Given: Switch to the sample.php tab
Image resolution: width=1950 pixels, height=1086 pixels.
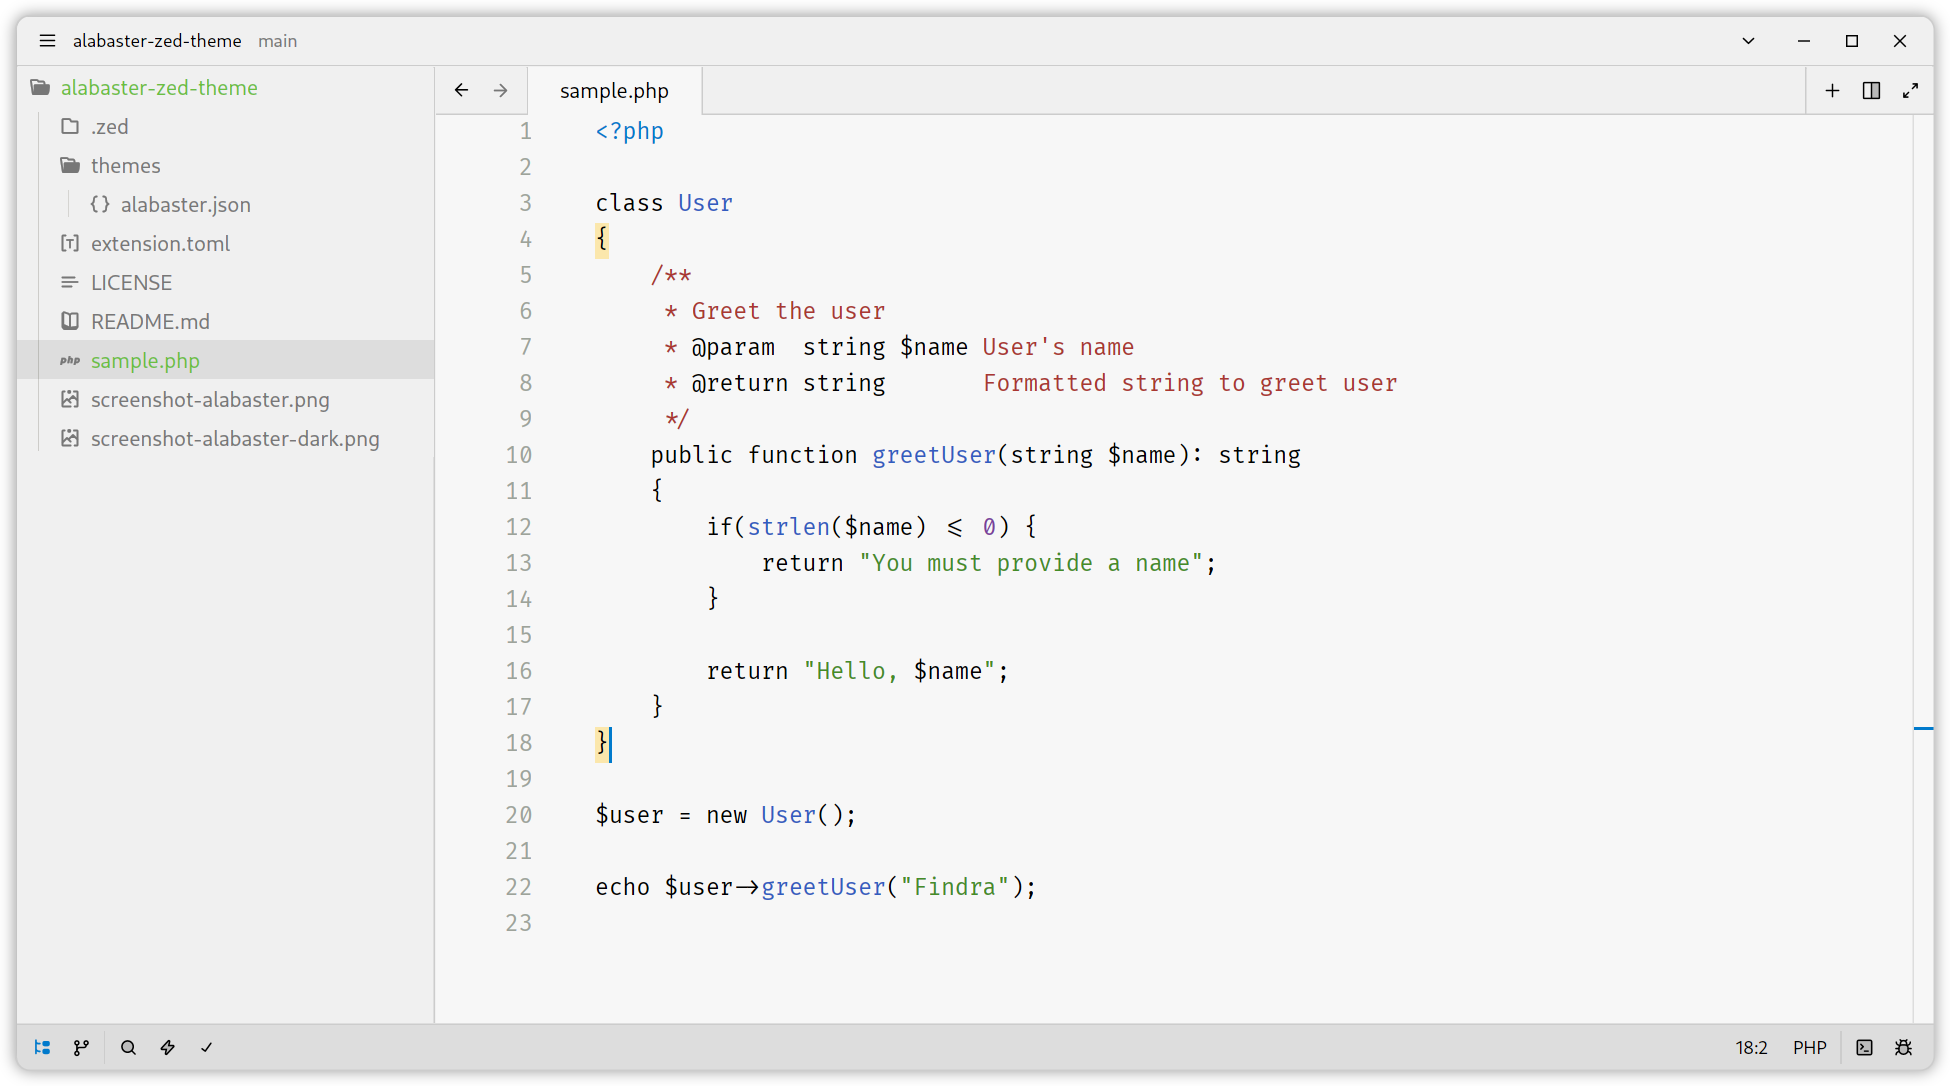Looking at the screenshot, I should tap(614, 91).
